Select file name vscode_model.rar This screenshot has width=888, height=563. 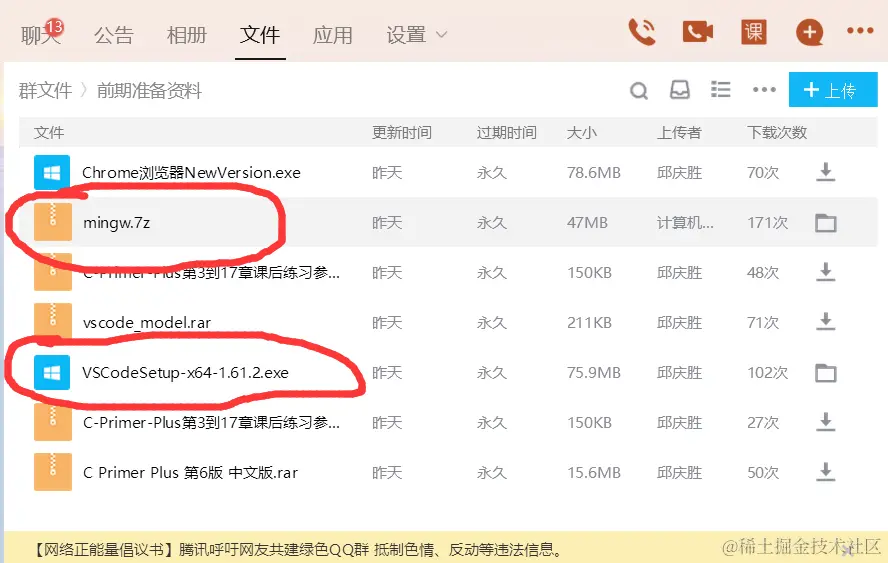click(147, 322)
